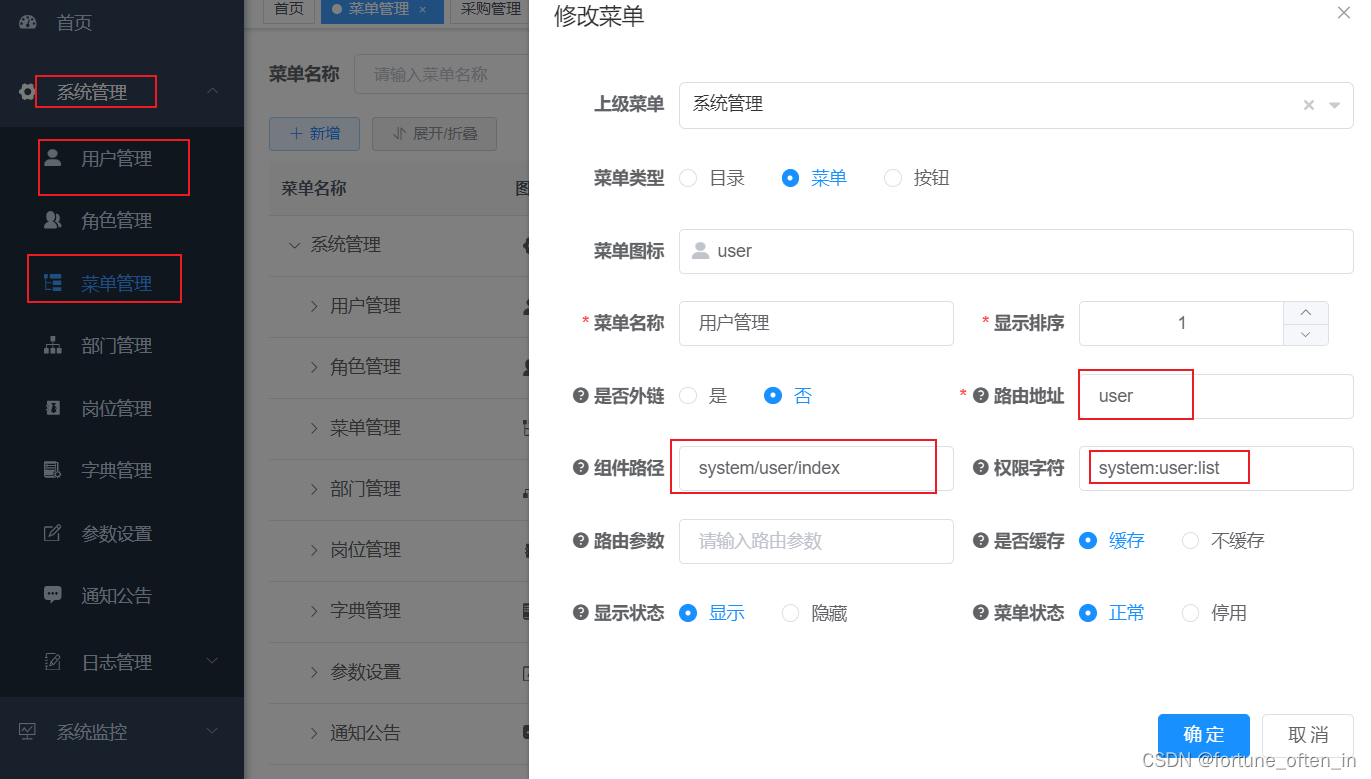Open the 上级菜单 dropdown arrow

[1334, 105]
